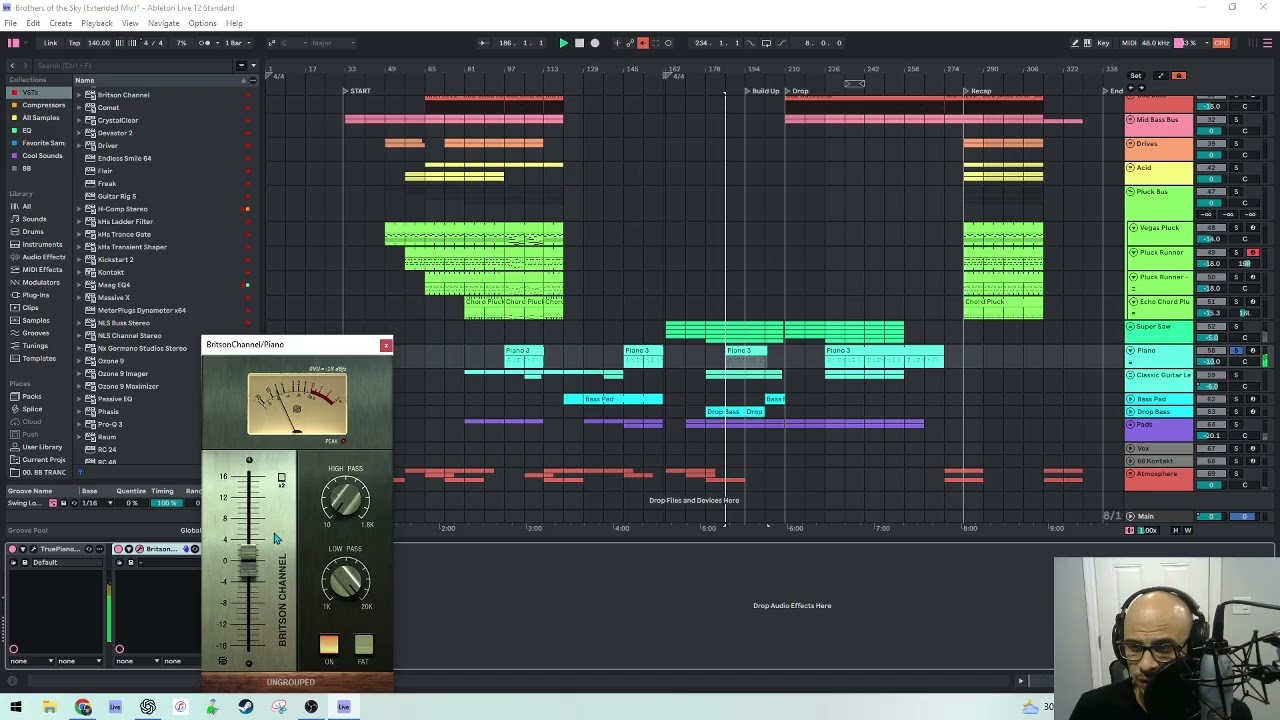Stop playback in the transport bar
Image resolution: width=1280 pixels, height=720 pixels.
click(x=579, y=43)
